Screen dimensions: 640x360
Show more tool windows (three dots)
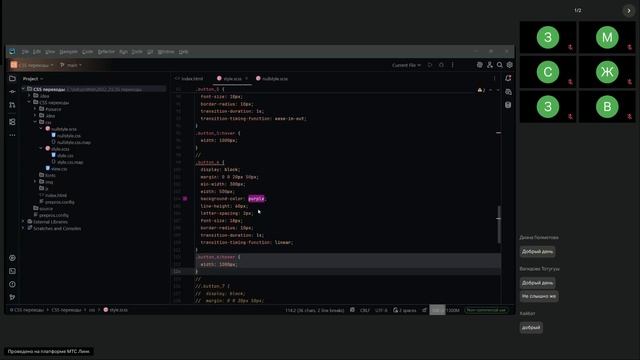[12, 135]
